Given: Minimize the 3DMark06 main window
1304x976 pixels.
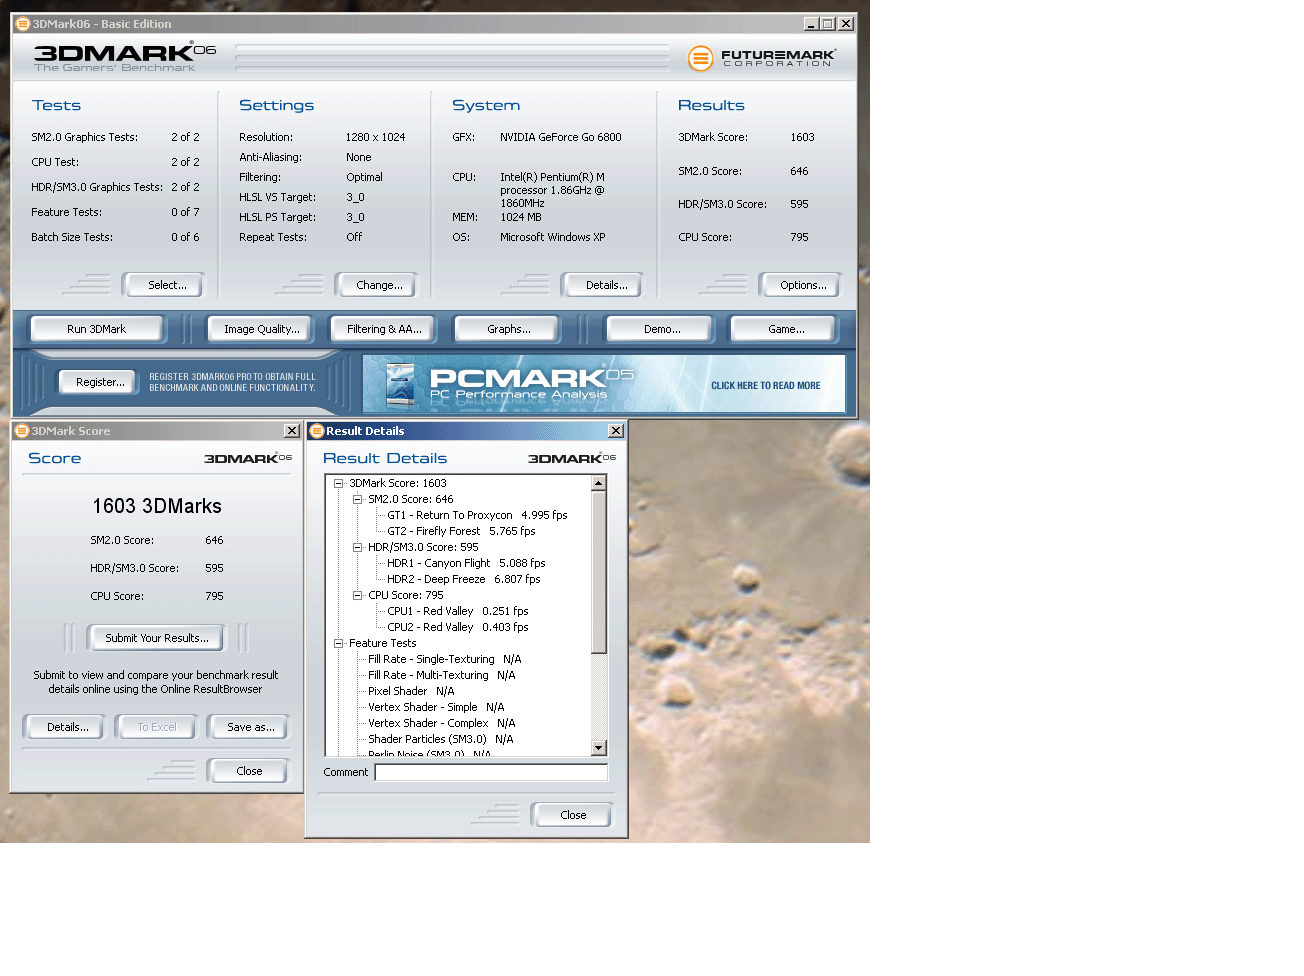Looking at the screenshot, I should click(x=811, y=24).
